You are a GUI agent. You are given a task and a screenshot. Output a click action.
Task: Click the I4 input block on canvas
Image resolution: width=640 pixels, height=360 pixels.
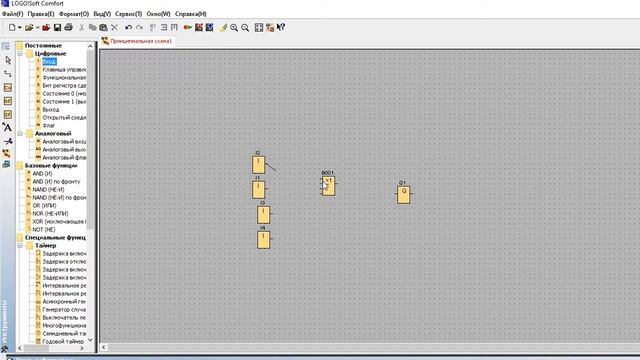(x=263, y=240)
